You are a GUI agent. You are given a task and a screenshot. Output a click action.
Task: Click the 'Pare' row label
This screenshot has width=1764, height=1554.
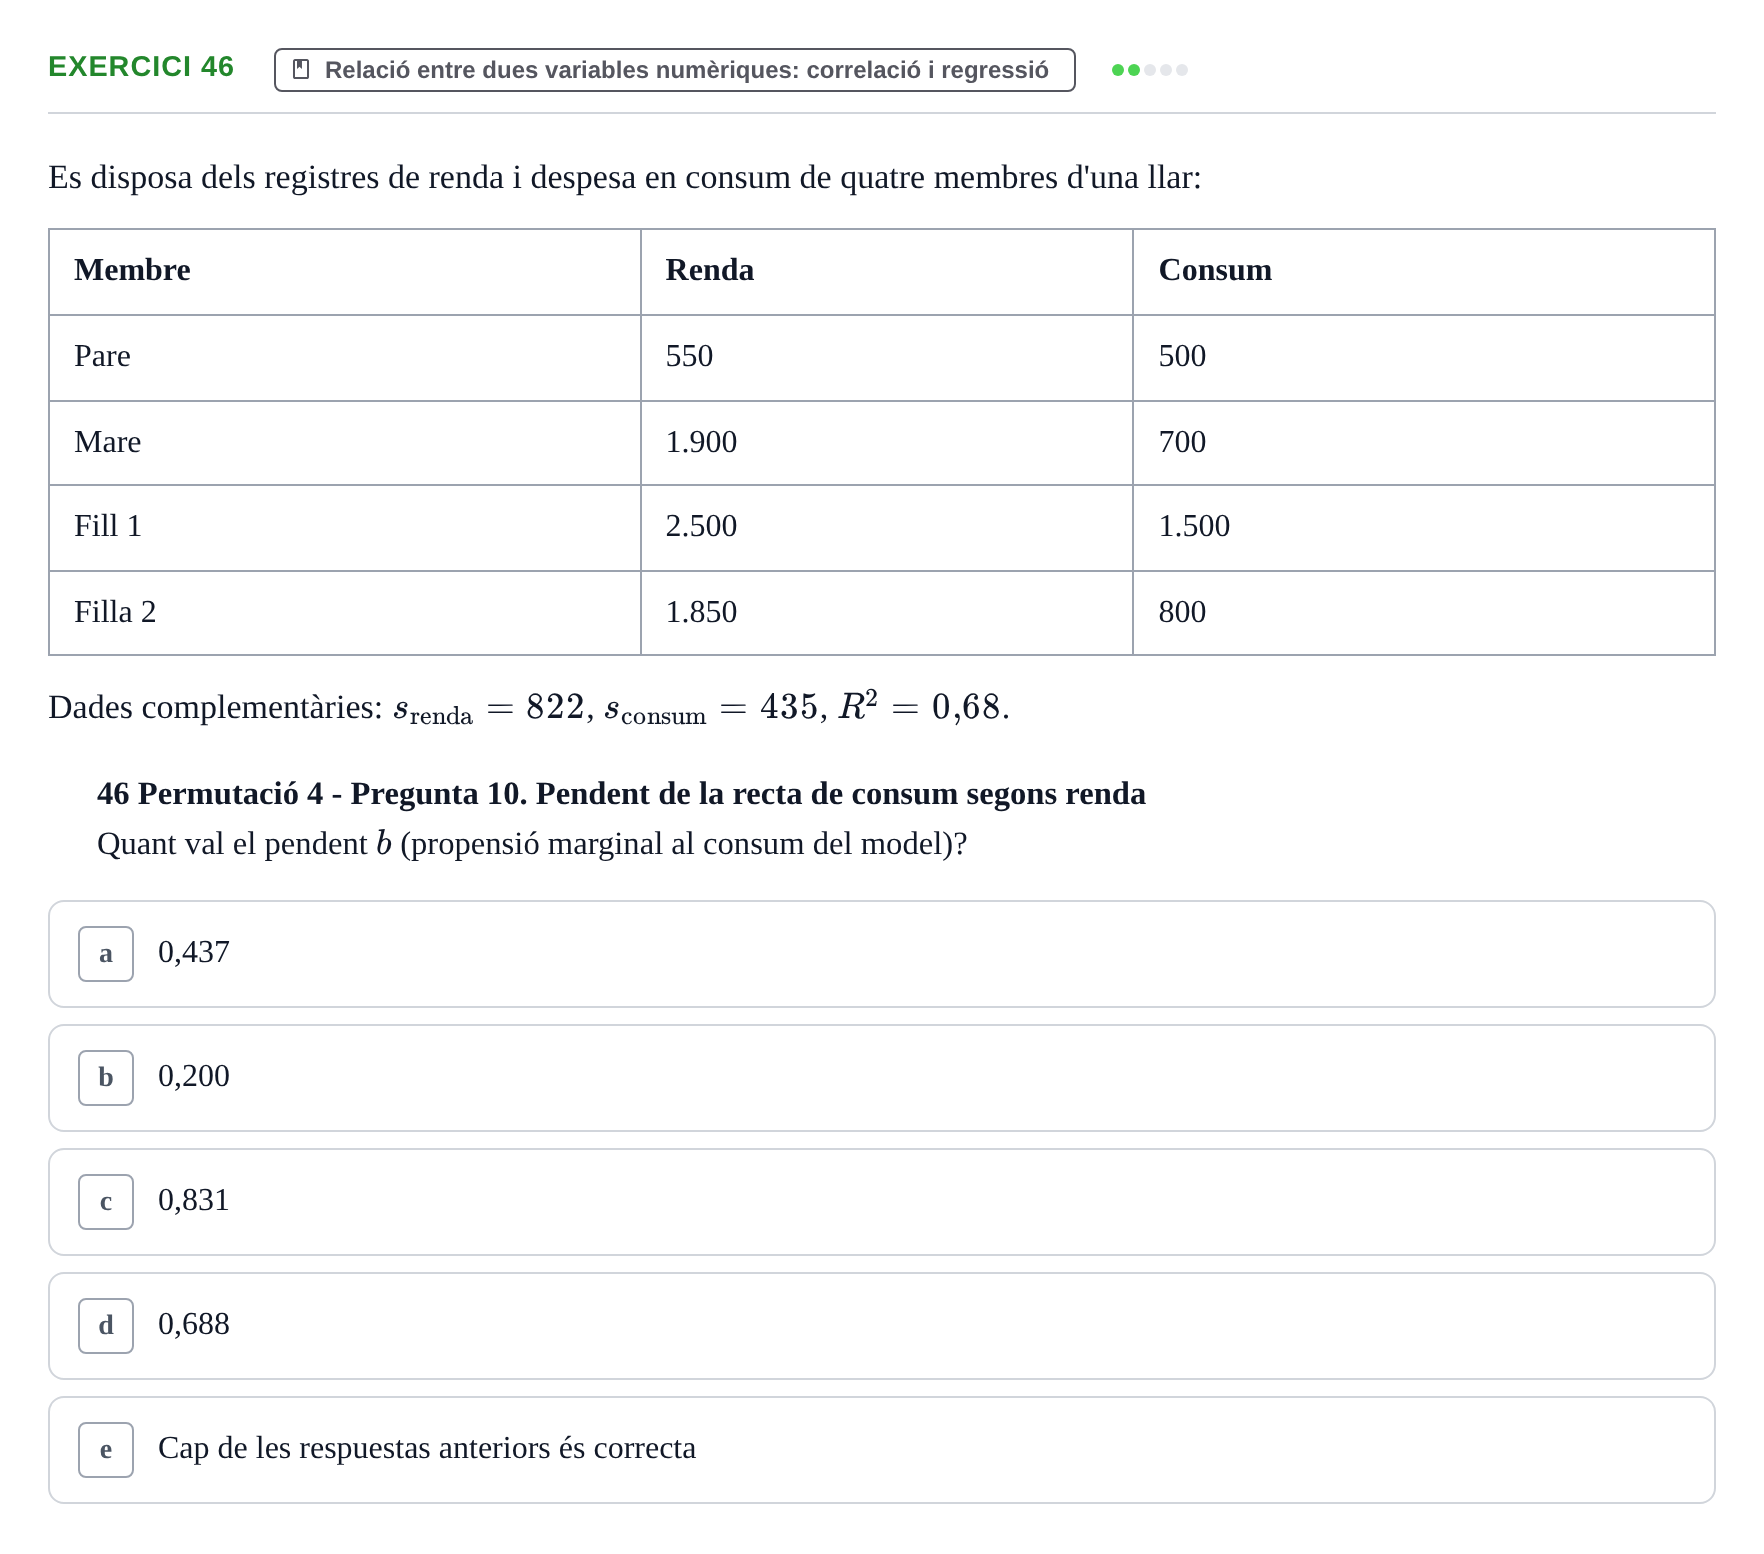[102, 356]
